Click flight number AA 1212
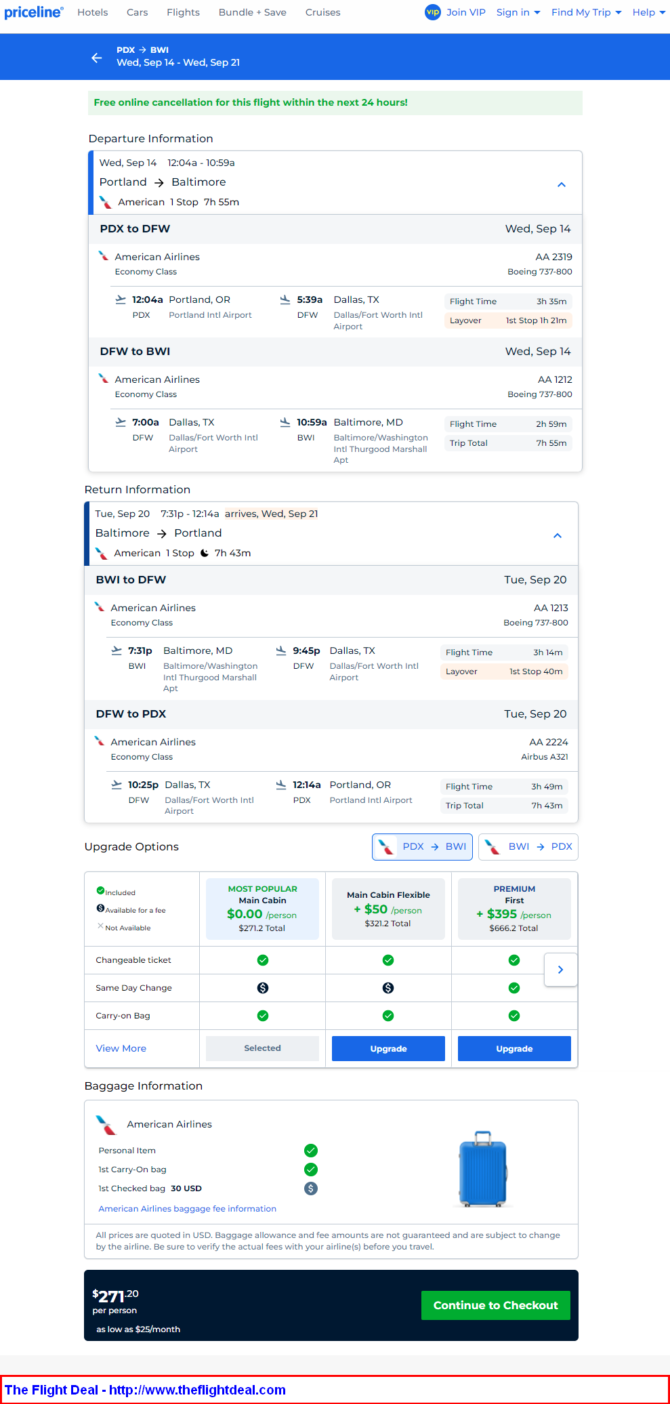 click(555, 380)
